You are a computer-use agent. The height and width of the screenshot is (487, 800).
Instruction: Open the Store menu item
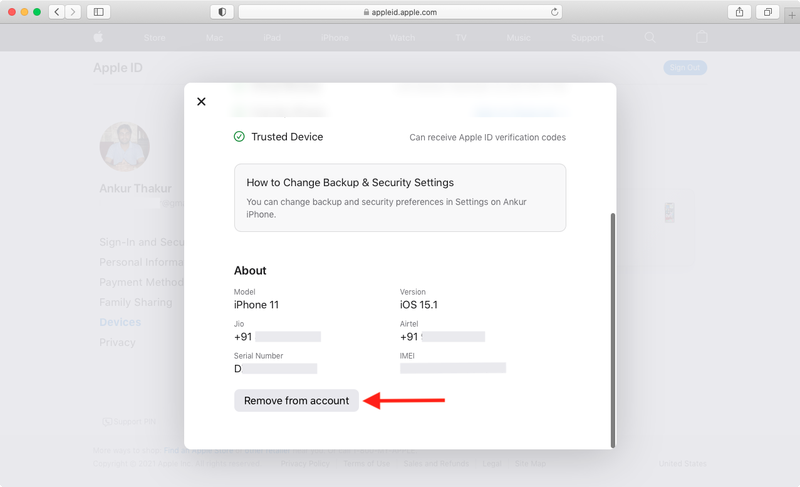tap(155, 38)
